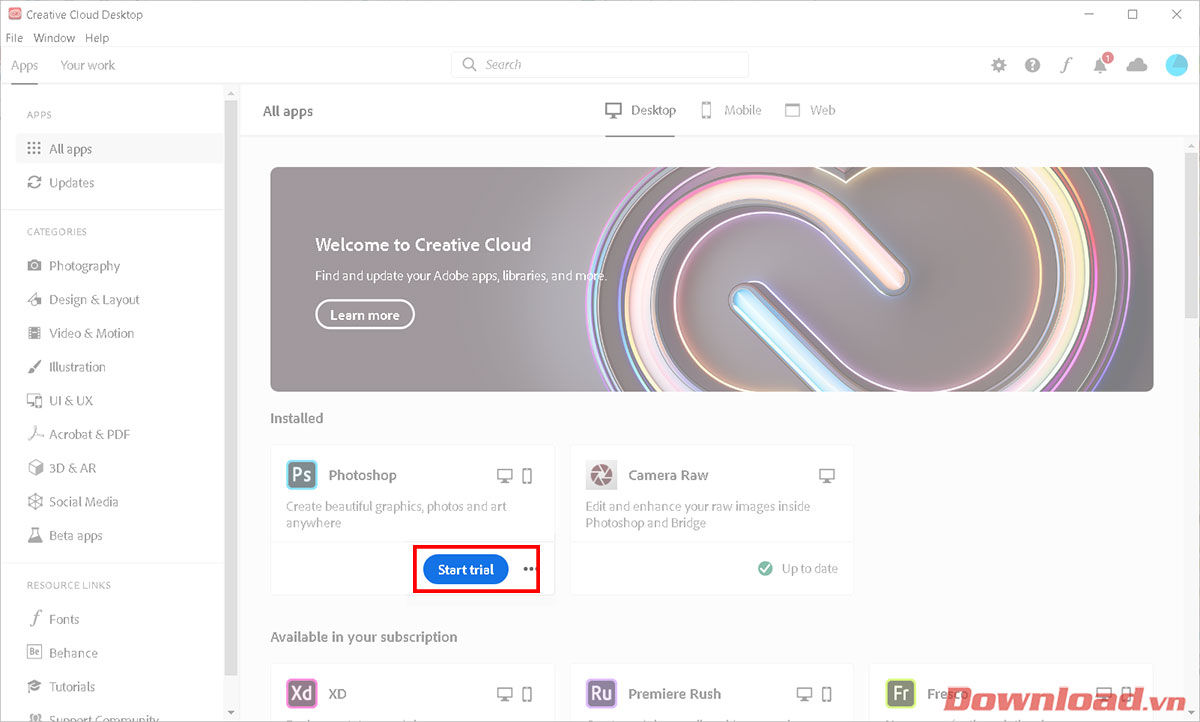This screenshot has width=1200, height=722.
Task: Click the Camera Raw app icon
Action: pyautogui.click(x=601, y=474)
